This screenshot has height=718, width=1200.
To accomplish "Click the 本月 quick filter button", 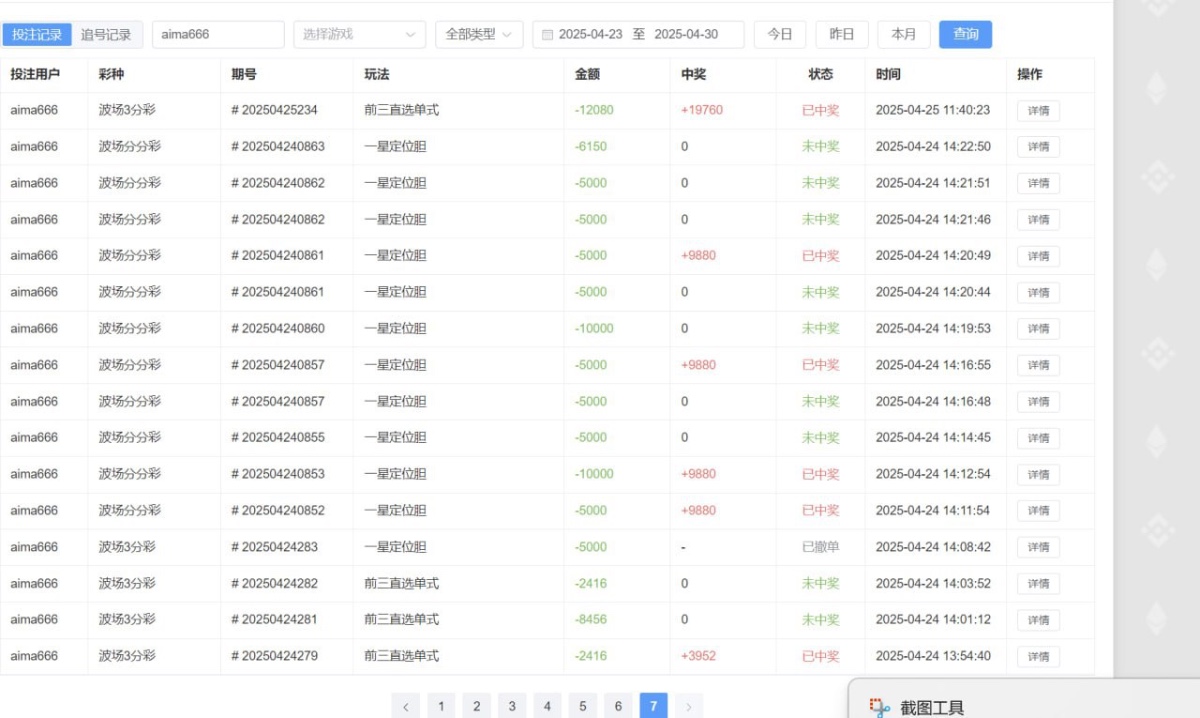I will coord(903,33).
